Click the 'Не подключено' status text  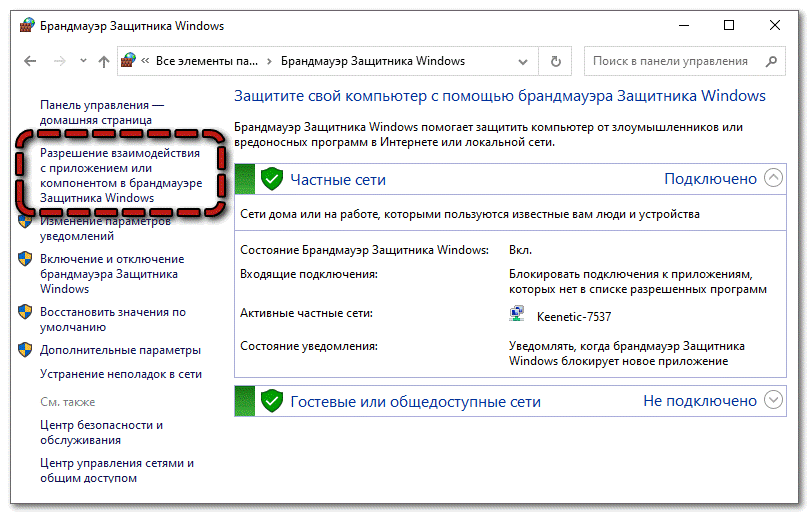click(700, 401)
